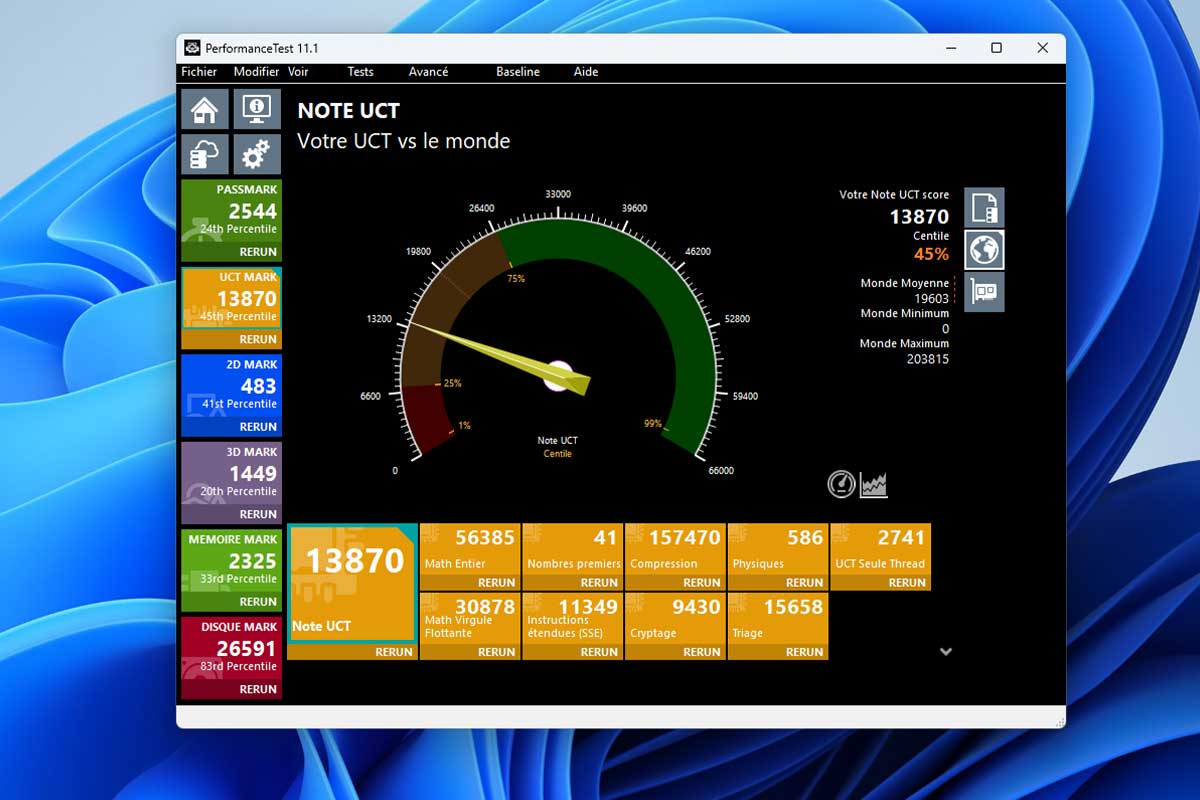Select the UCT Seule Thread 2741 tile
Image resolution: width=1200 pixels, height=800 pixels.
click(880, 548)
